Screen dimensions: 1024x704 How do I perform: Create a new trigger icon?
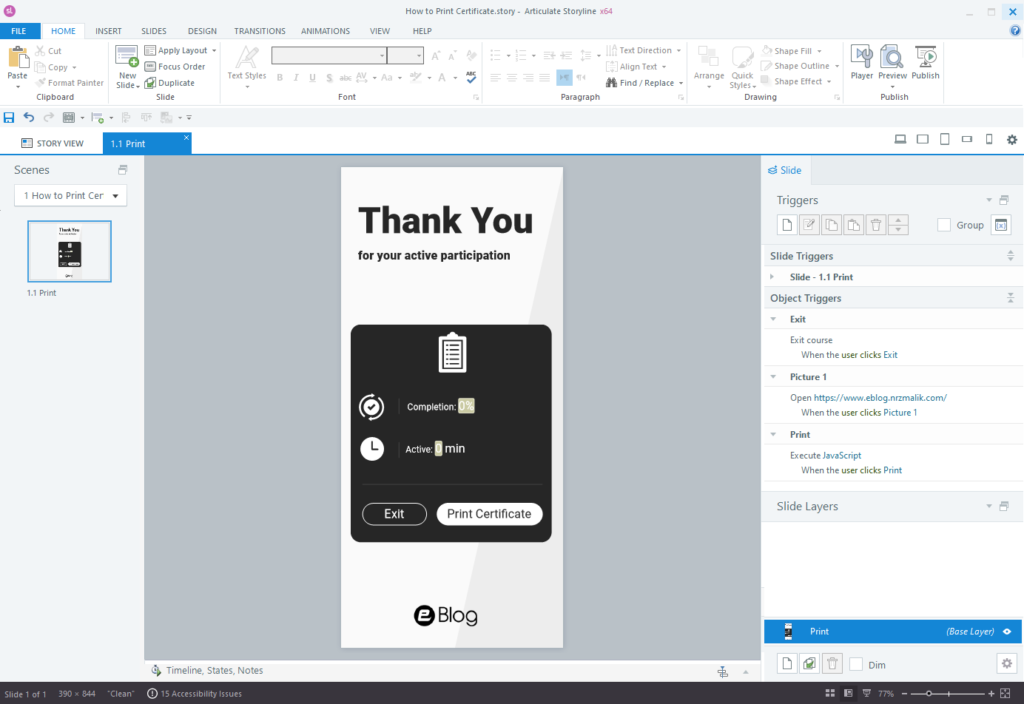787,225
